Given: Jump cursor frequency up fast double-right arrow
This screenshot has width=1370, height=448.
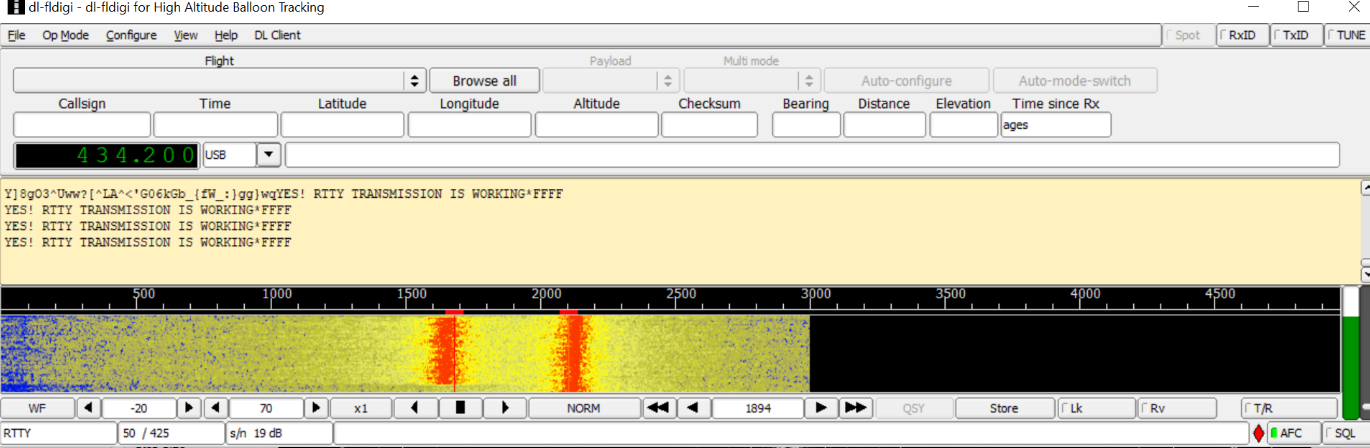Looking at the screenshot, I should [x=856, y=408].
